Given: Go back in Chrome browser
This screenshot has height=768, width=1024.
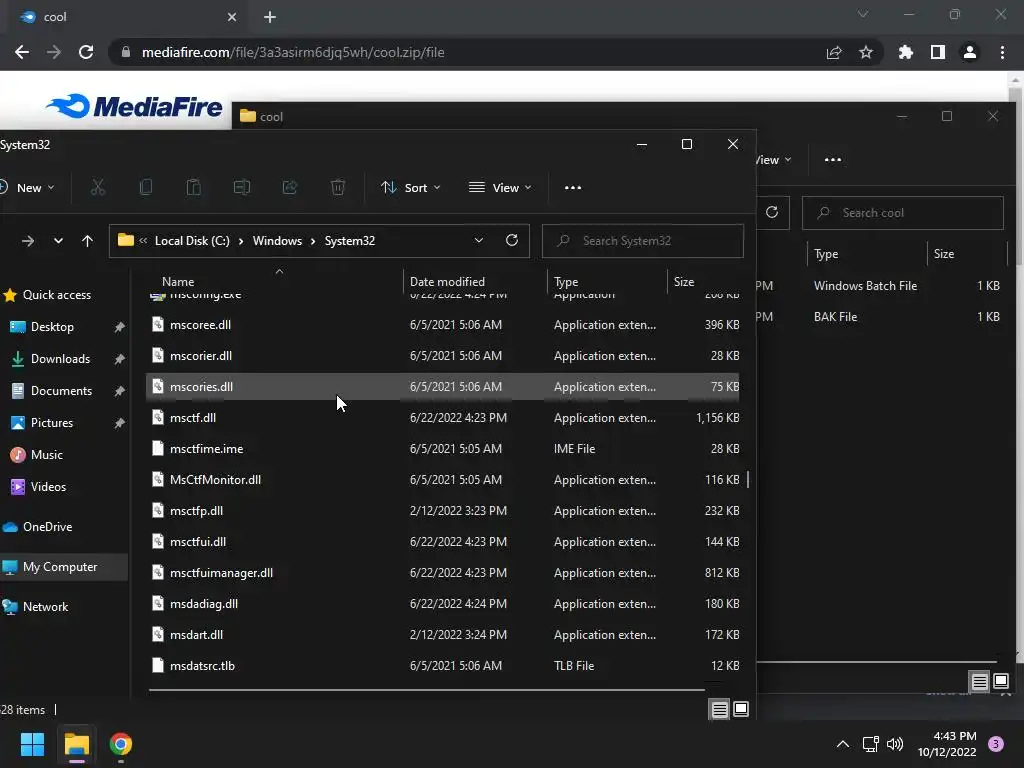Looking at the screenshot, I should pos(22,52).
